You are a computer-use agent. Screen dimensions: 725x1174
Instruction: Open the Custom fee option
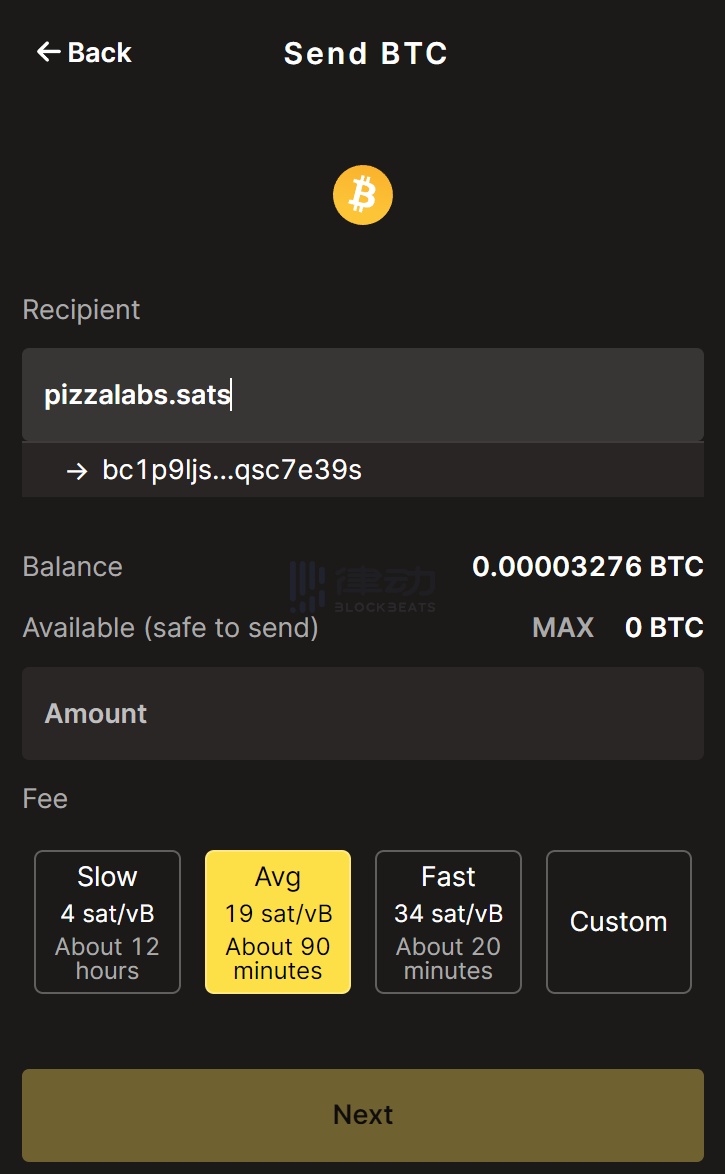618,921
